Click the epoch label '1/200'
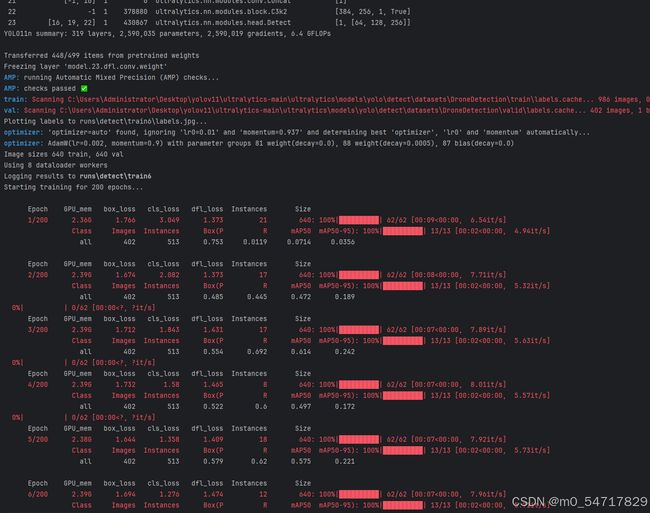650x513 pixels. click(x=38, y=220)
